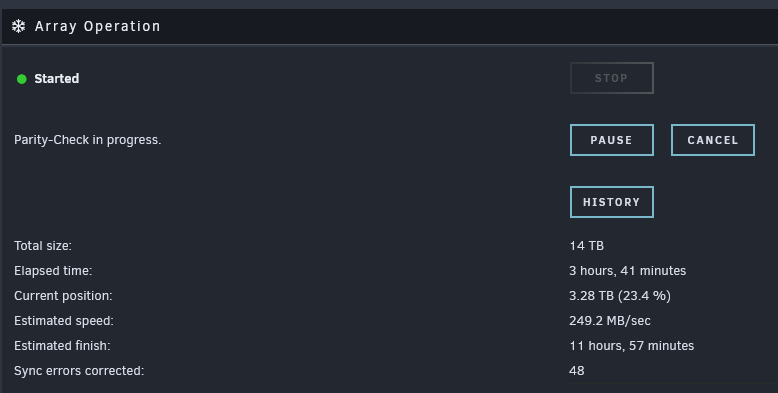Select the 14 TB total size value
The height and width of the screenshot is (393, 778).
(586, 246)
